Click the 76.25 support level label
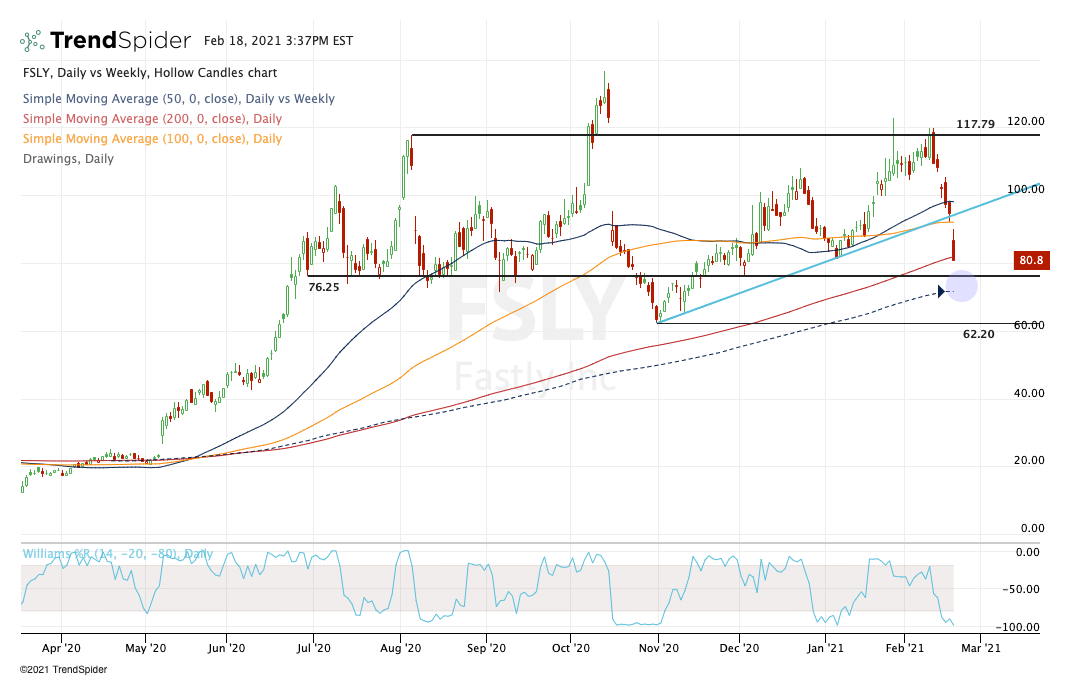 click(x=324, y=287)
